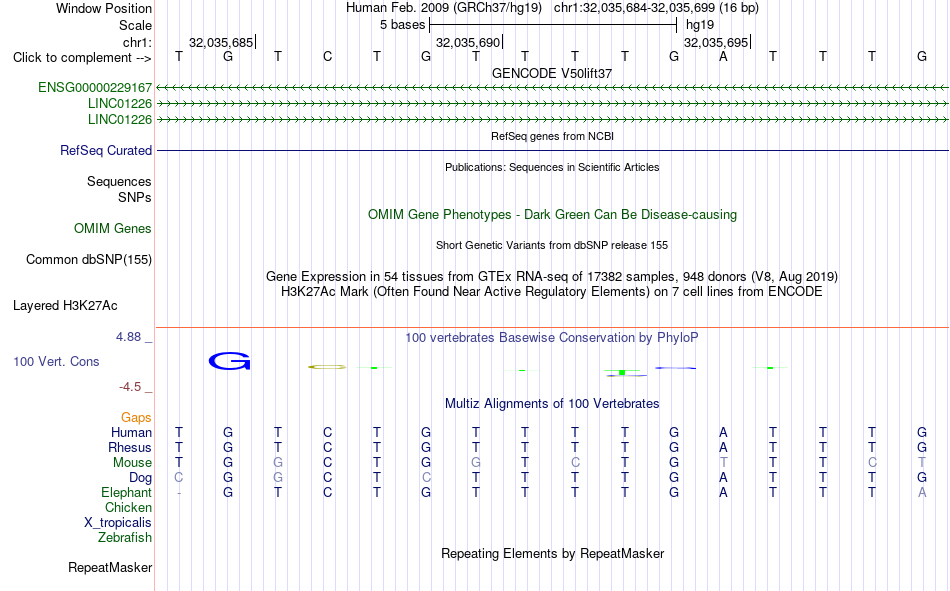This screenshot has width=950, height=591.
Task: Click 'RefSeq genes from NCBI' track title
Action: [x=552, y=136]
